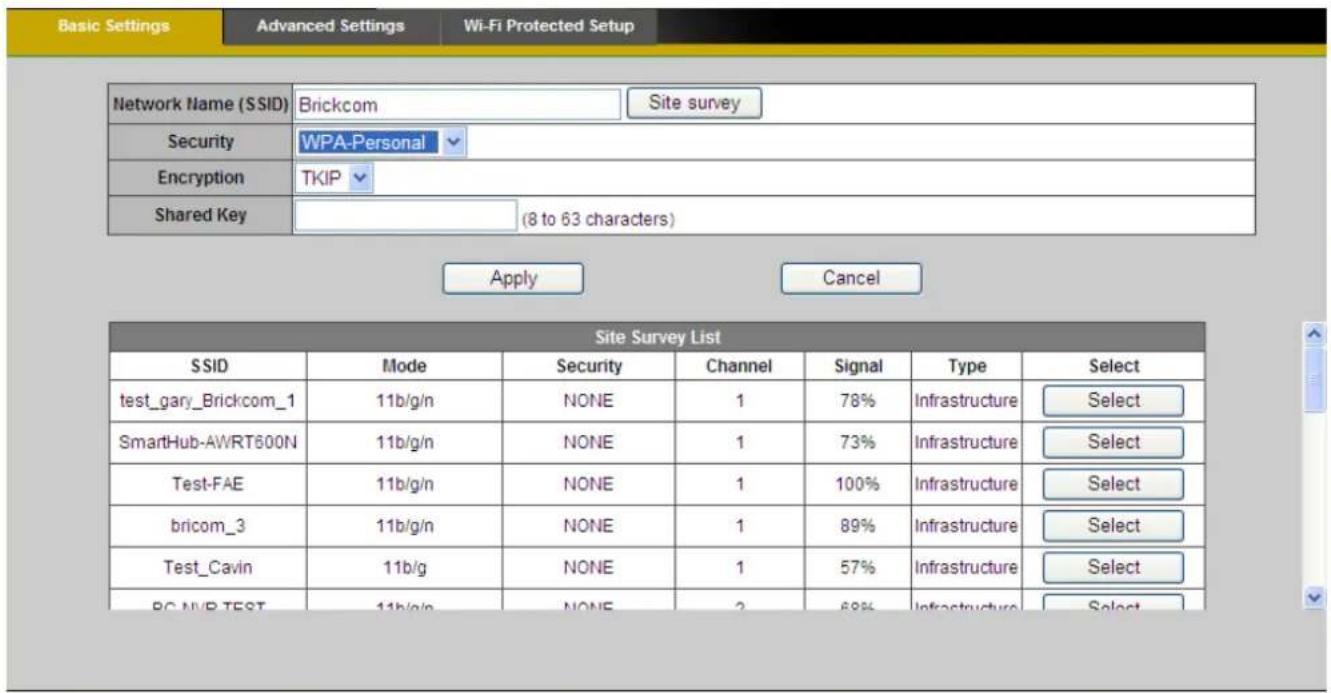Click the Channel column header

point(739,366)
